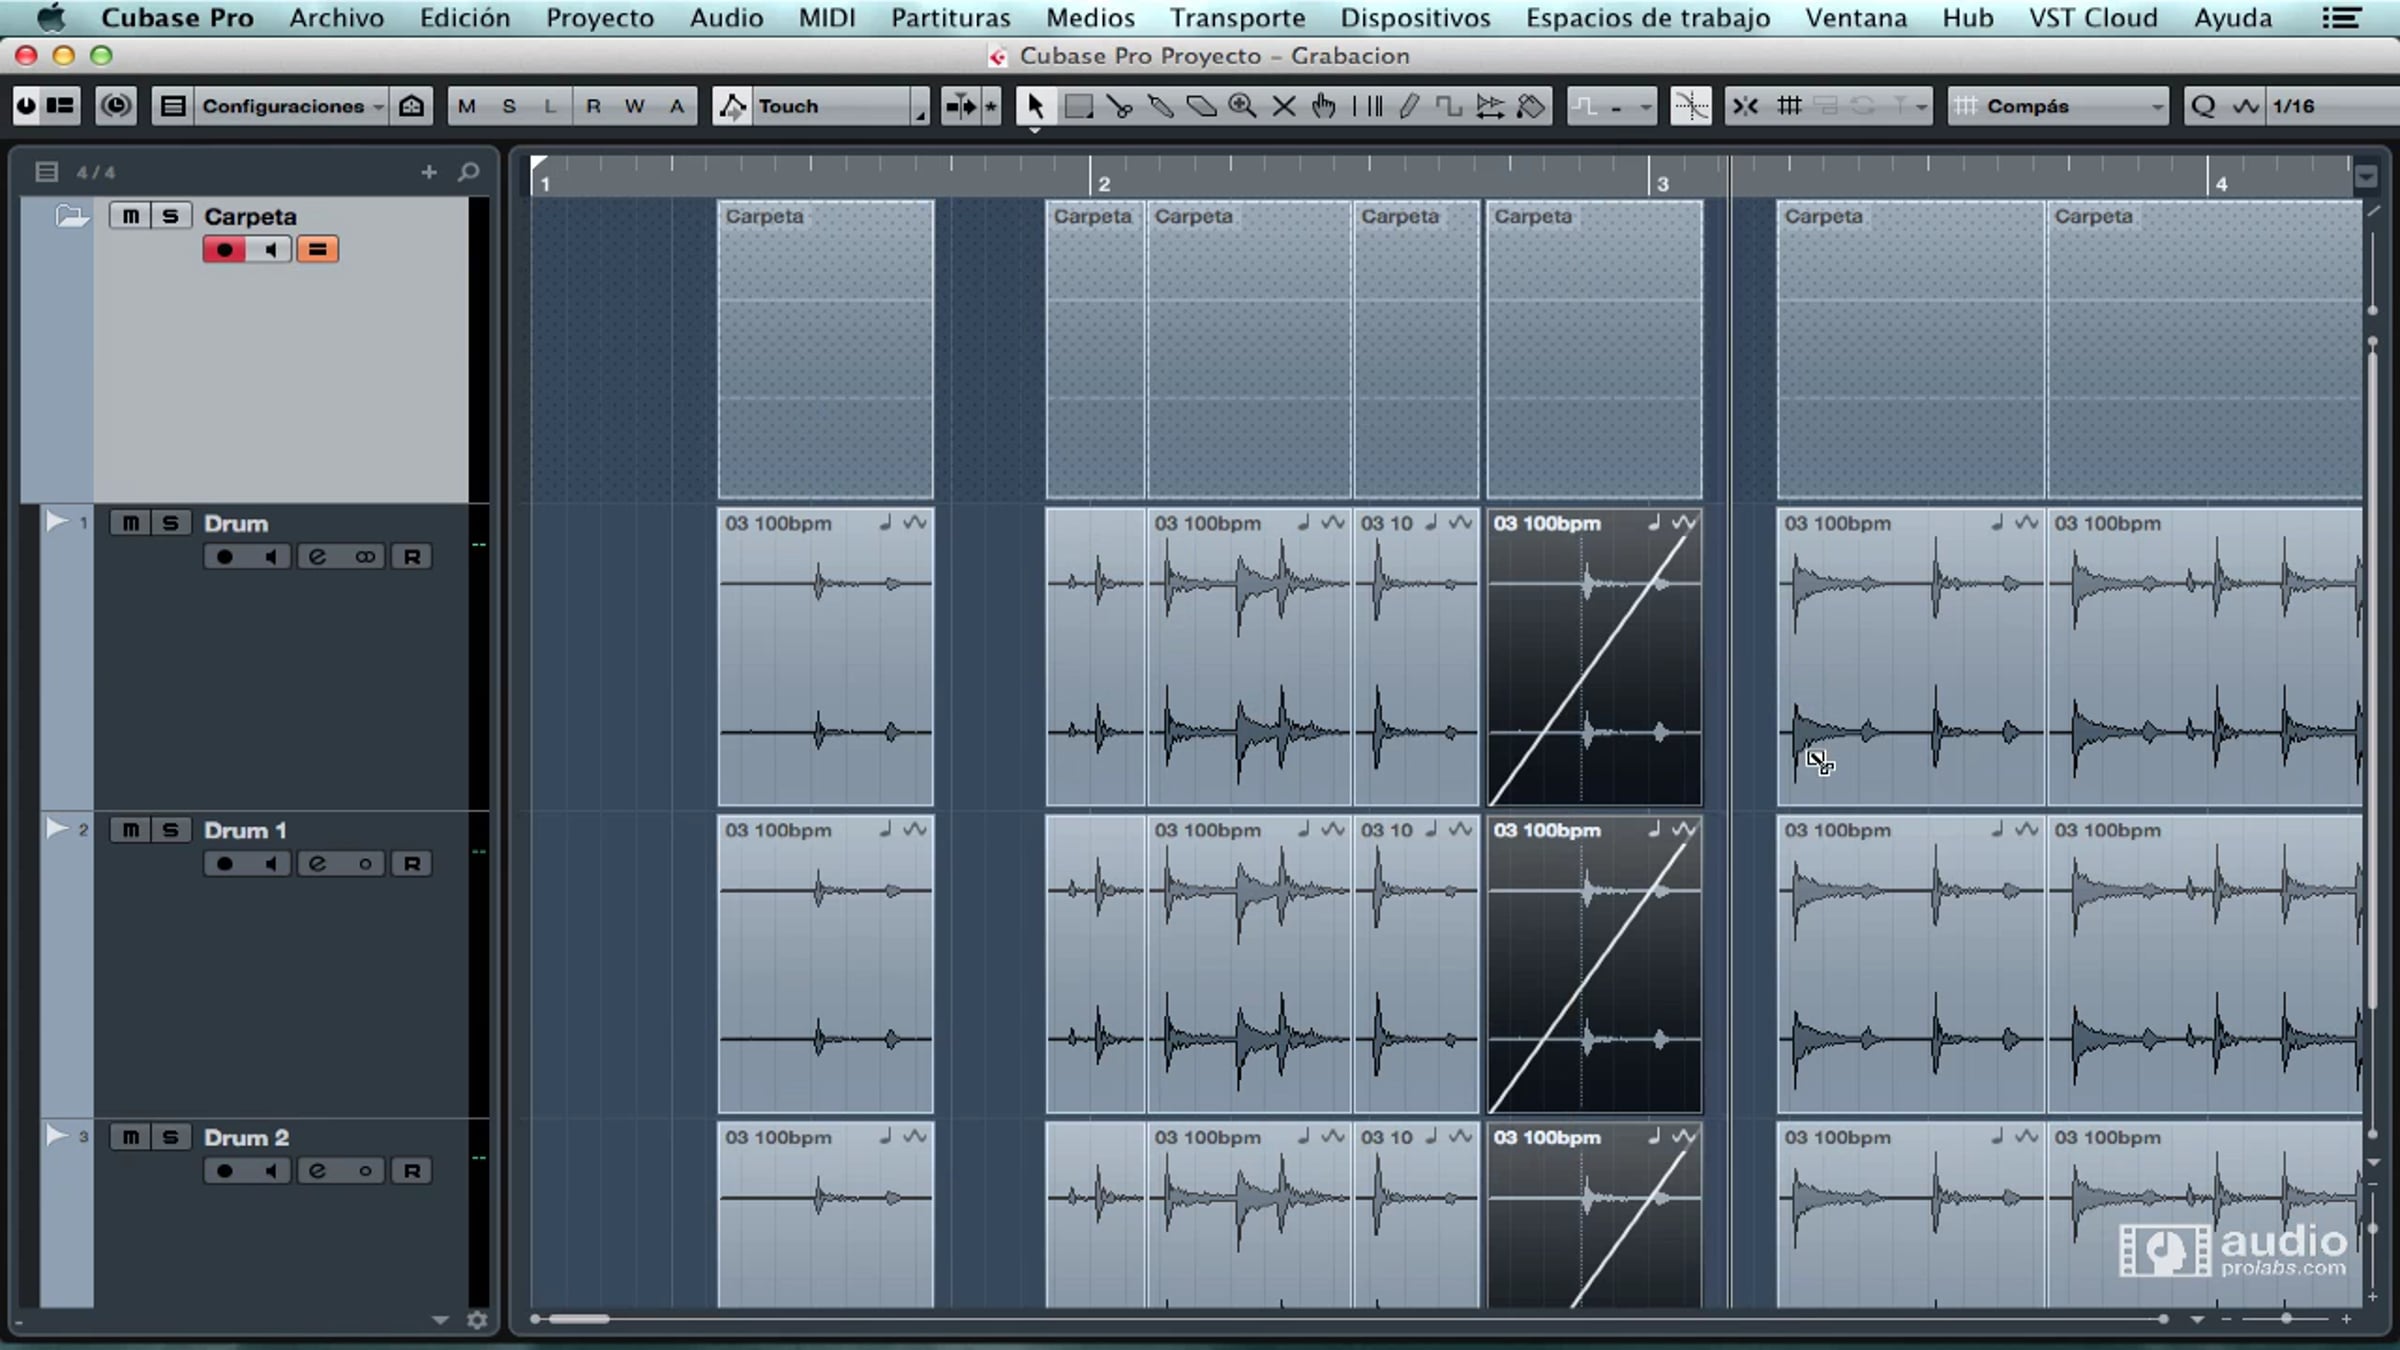Image resolution: width=2400 pixels, height=1350 pixels.
Task: Select the Range Selection tool
Action: click(1078, 106)
